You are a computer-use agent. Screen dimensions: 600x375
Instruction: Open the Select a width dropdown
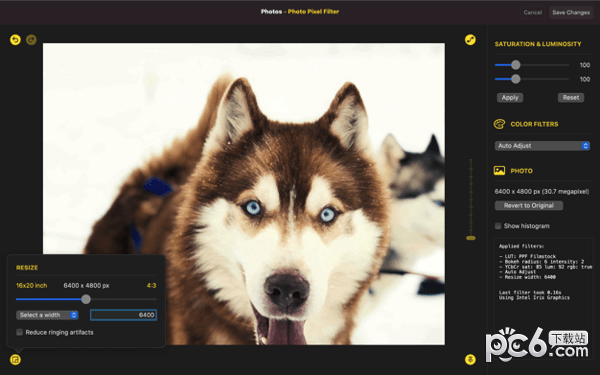pyautogui.click(x=47, y=315)
